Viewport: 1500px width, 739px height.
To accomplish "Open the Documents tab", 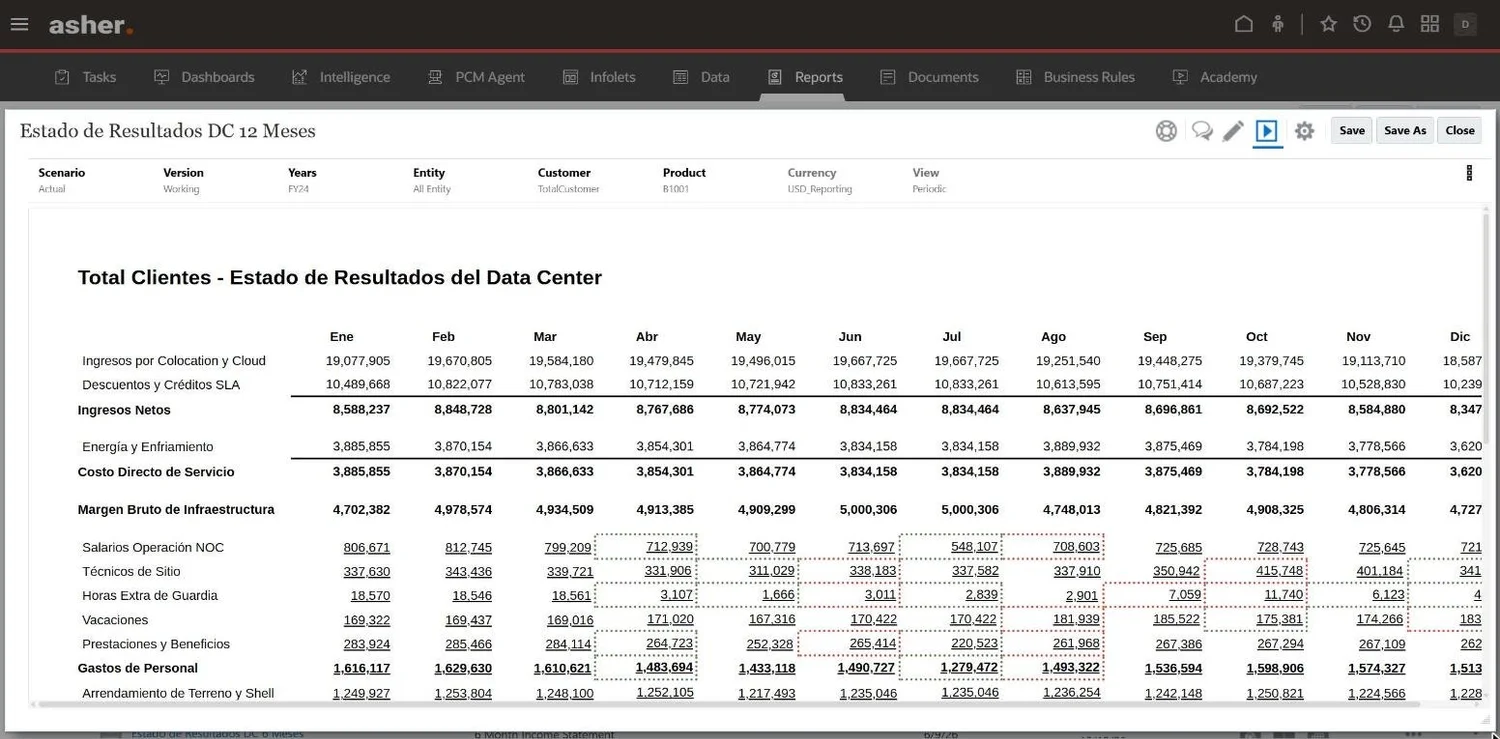I will pos(929,77).
